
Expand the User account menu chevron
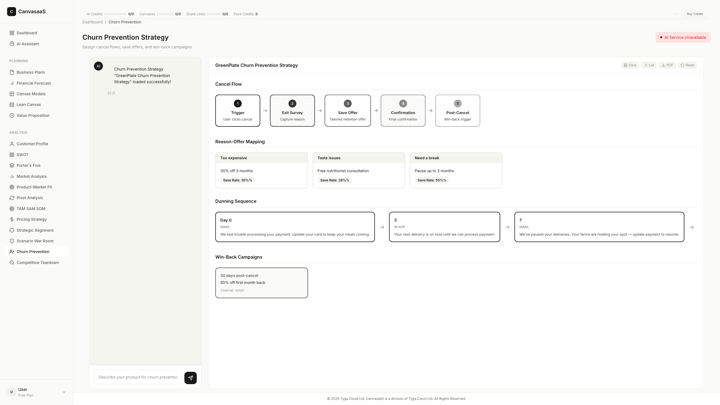[64, 392]
